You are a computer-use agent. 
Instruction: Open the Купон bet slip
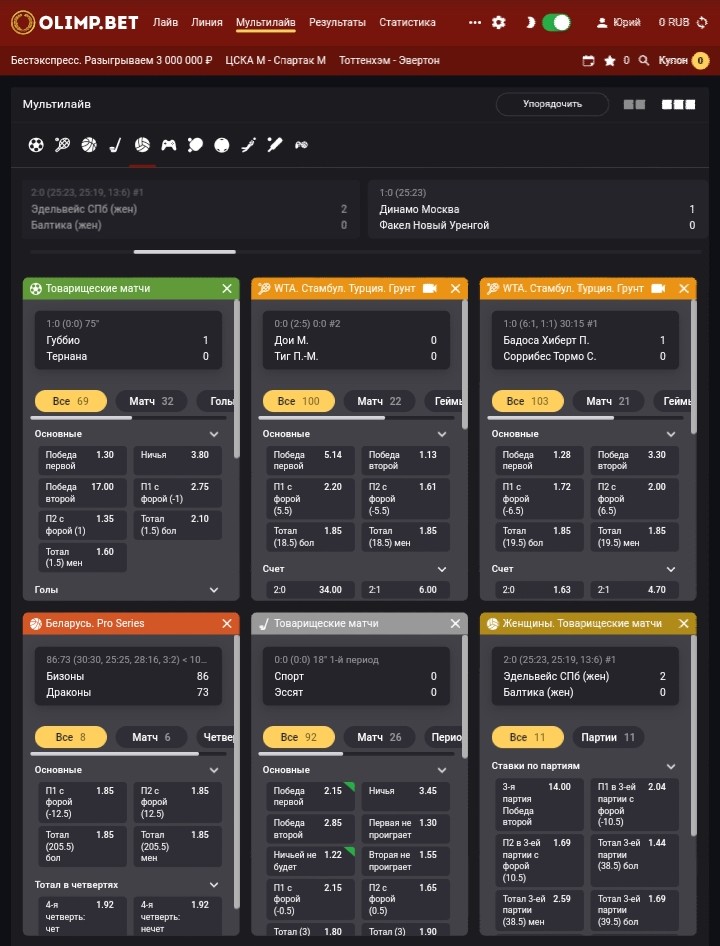[673, 61]
